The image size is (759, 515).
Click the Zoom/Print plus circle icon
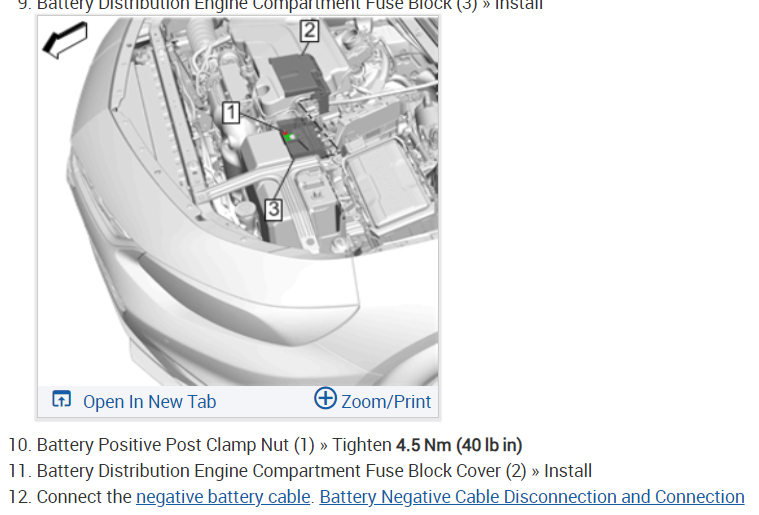[325, 398]
